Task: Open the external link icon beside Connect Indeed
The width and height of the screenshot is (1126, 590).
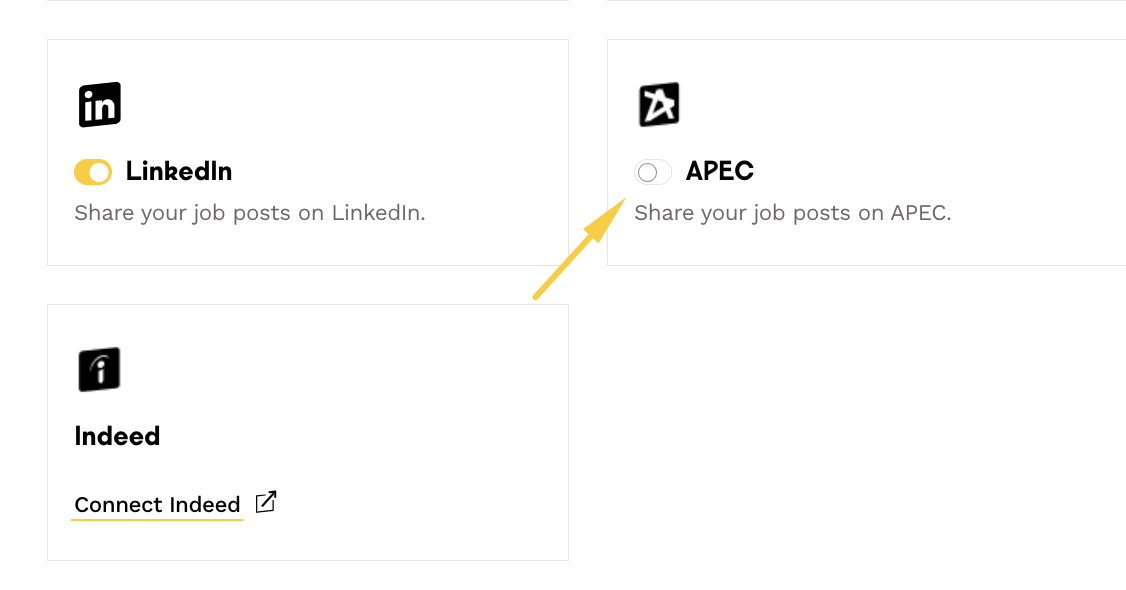Action: [x=266, y=502]
